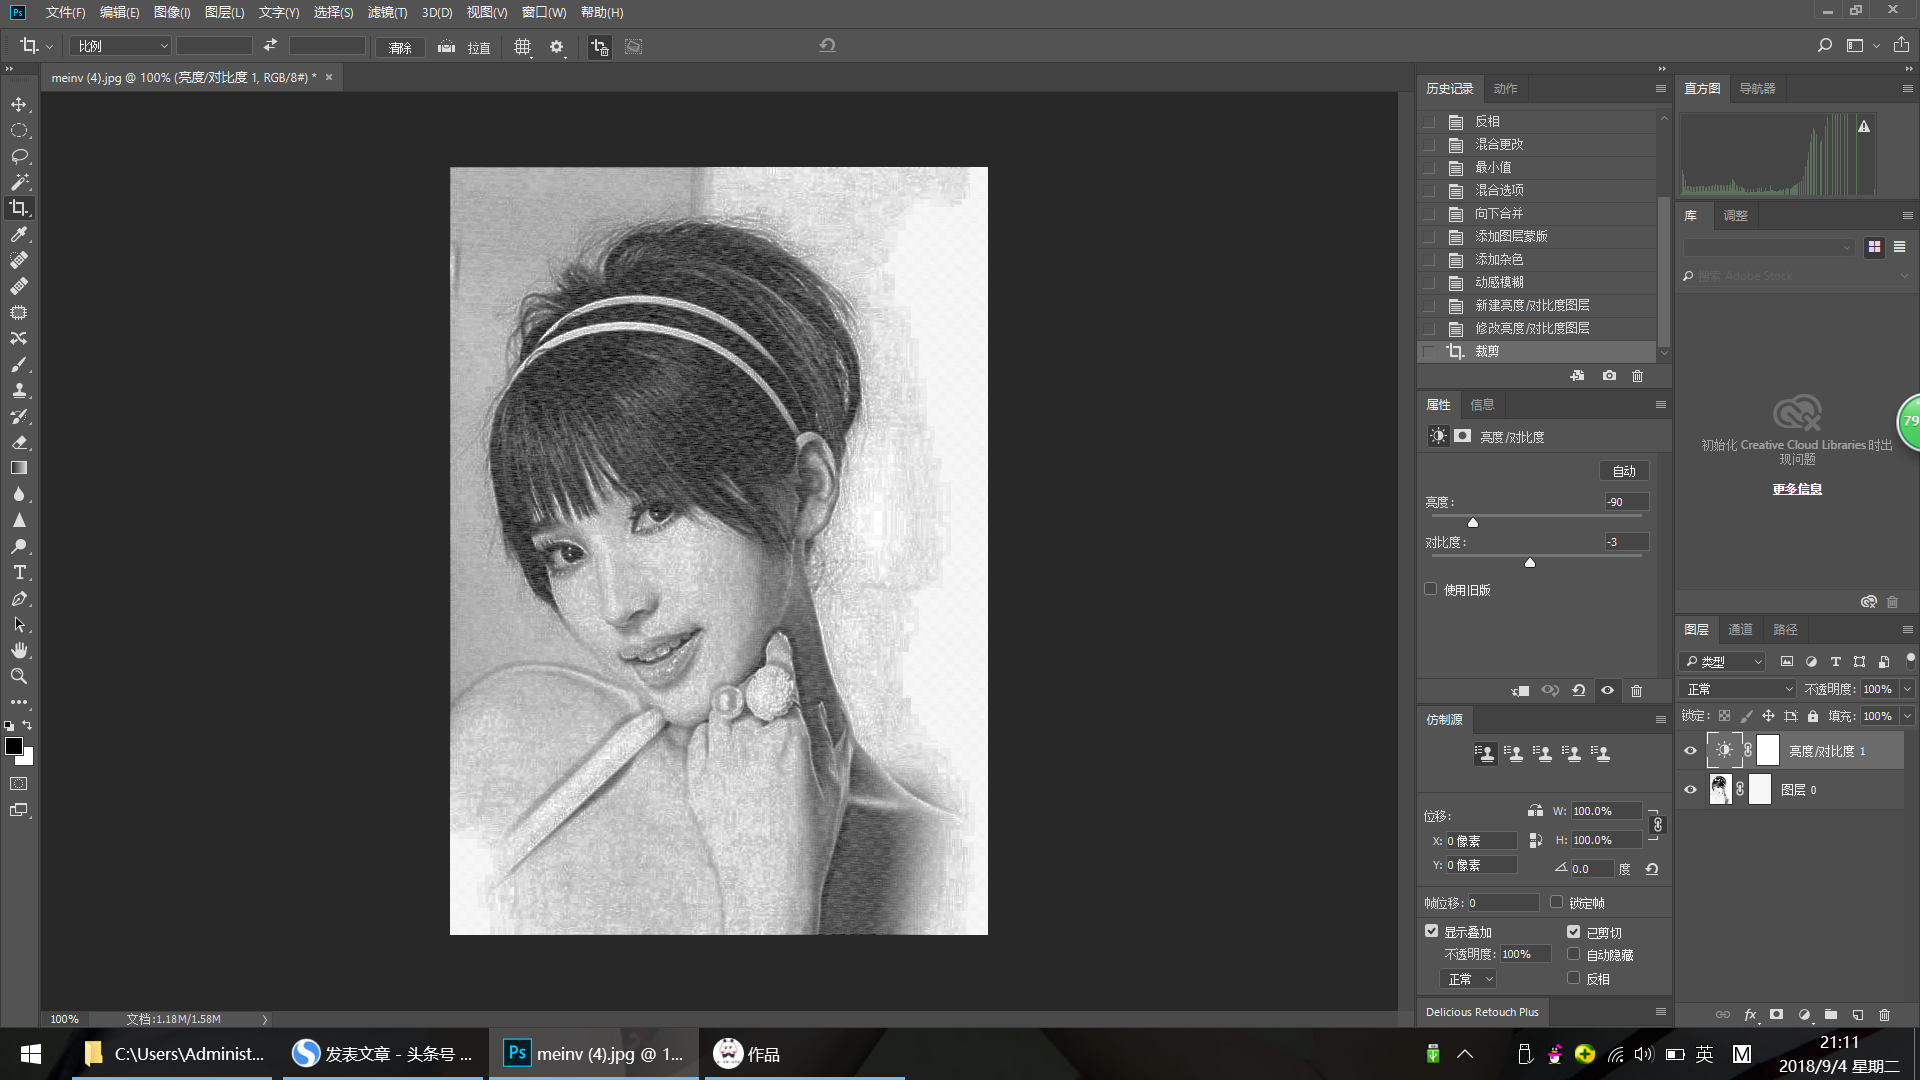Select the Clone Stamp tool
The width and height of the screenshot is (1920, 1080).
(19, 390)
